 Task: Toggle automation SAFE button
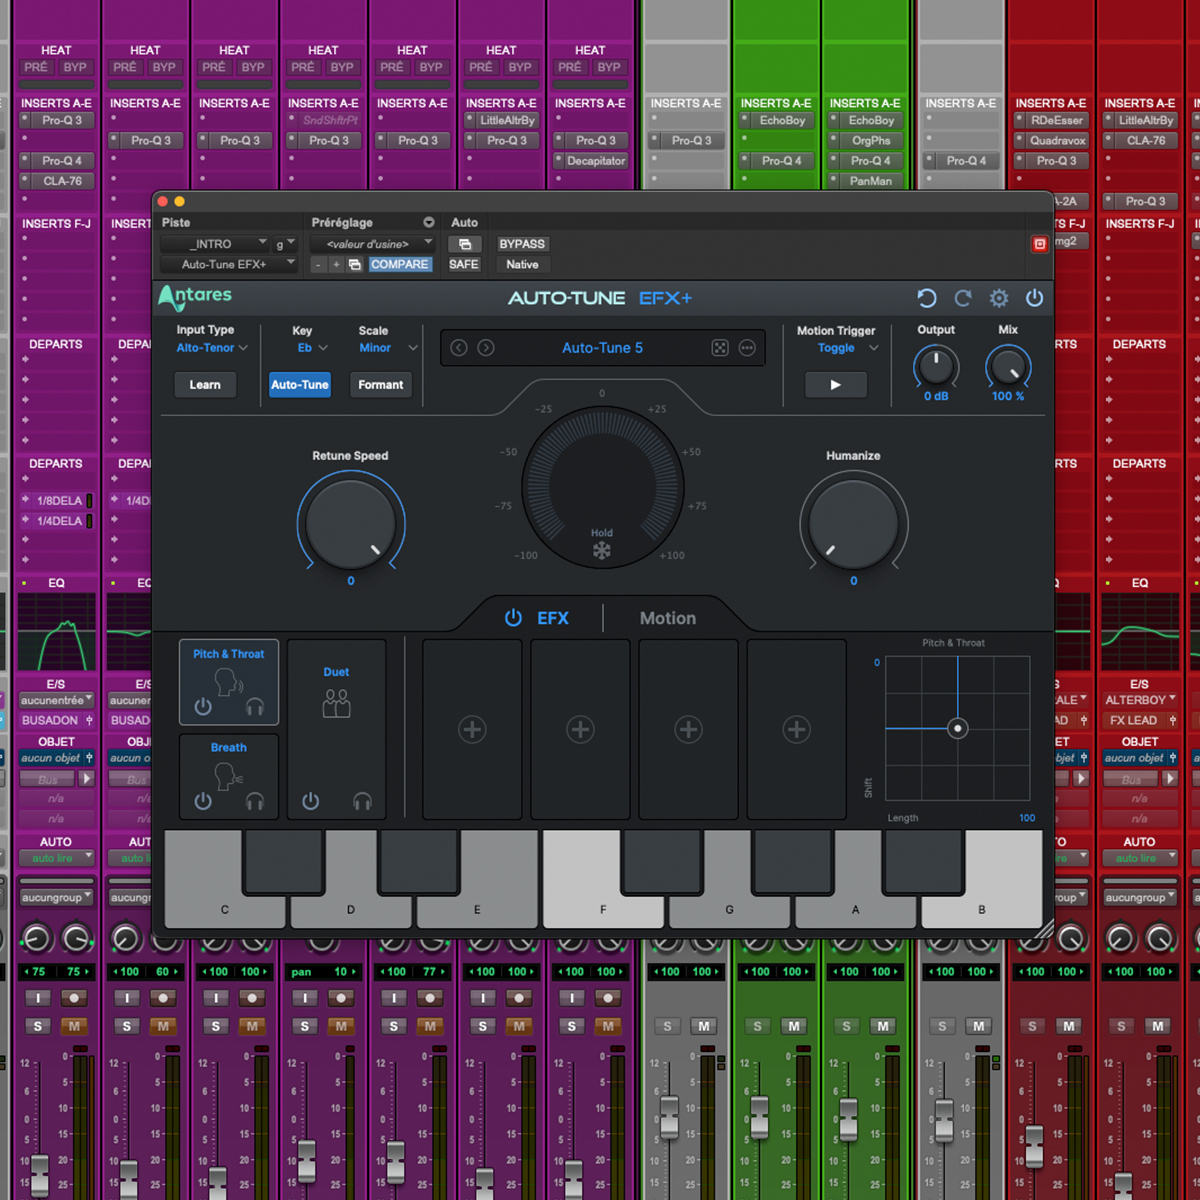464,265
